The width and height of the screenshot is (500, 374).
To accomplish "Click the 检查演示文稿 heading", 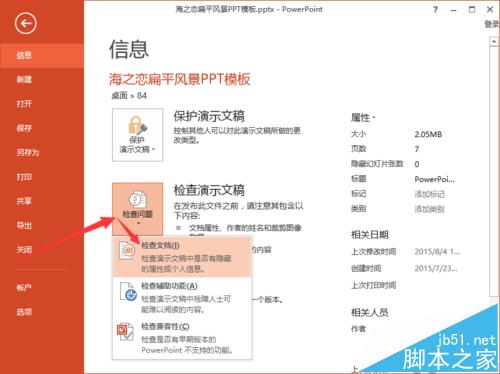I will [x=209, y=190].
